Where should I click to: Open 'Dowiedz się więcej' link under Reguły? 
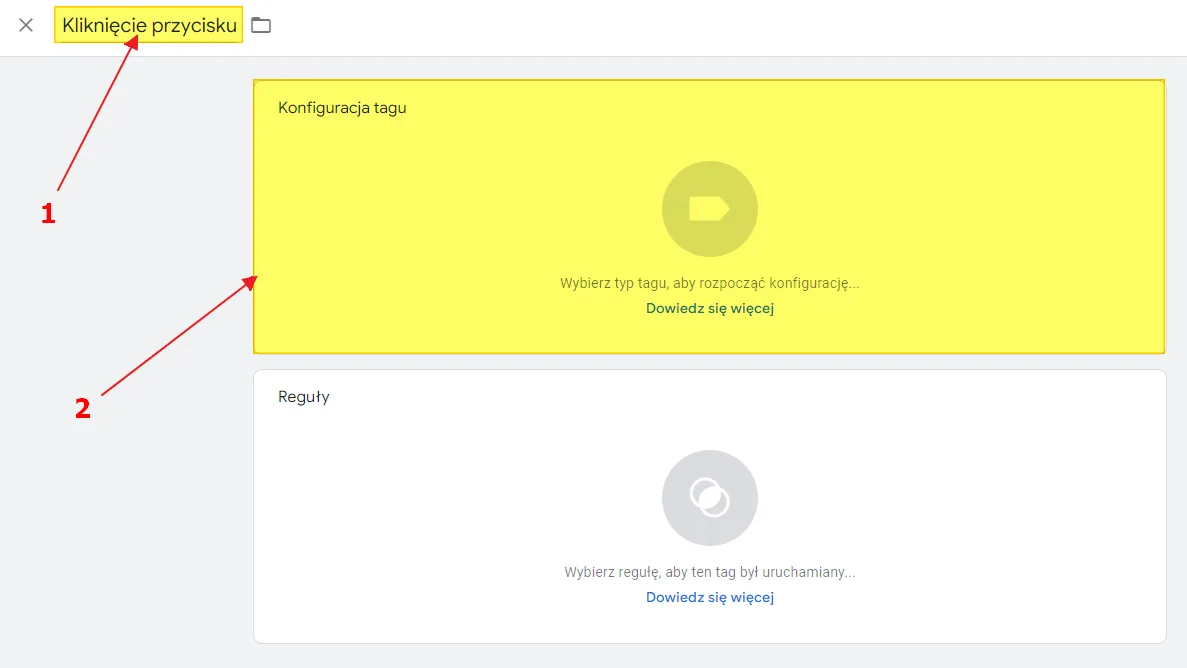pos(709,597)
